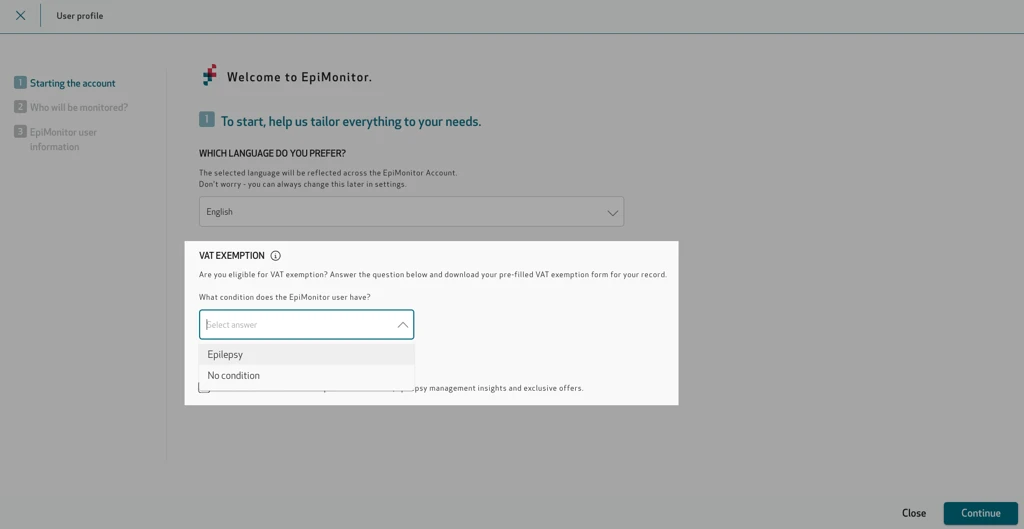The image size is (1024, 529).
Task: Click the Close text button
Action: [914, 513]
